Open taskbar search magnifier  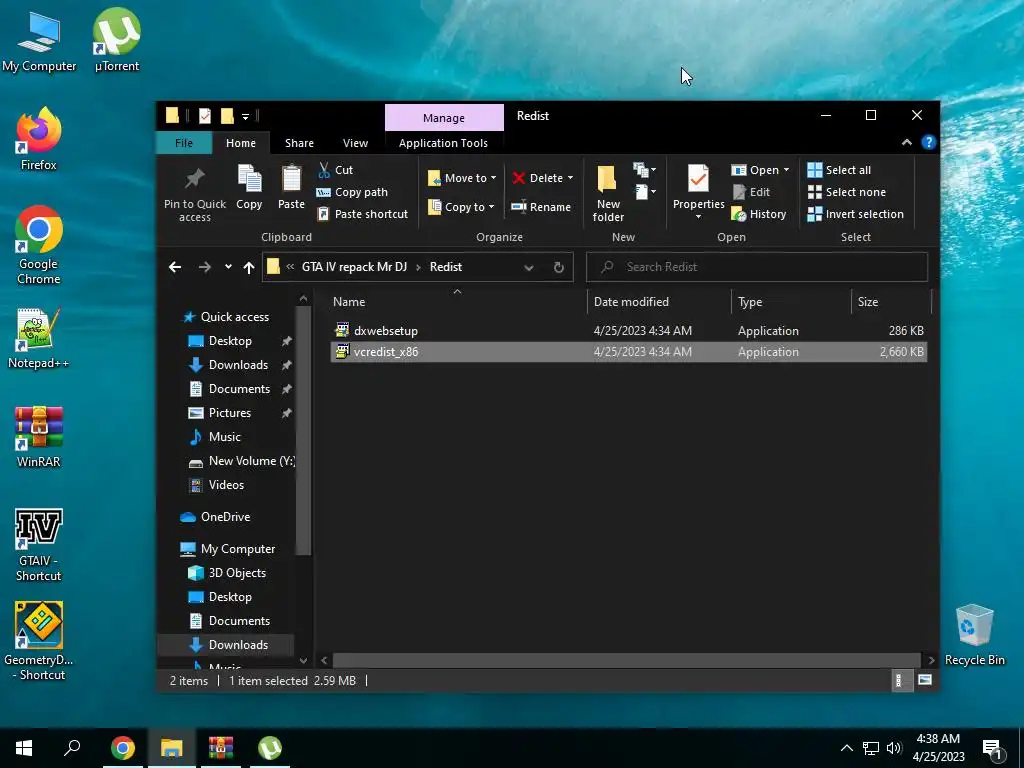click(x=72, y=748)
